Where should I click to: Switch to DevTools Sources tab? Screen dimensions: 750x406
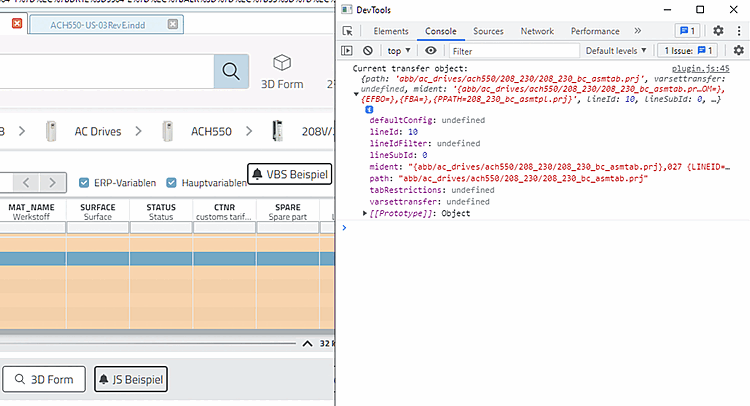(488, 31)
